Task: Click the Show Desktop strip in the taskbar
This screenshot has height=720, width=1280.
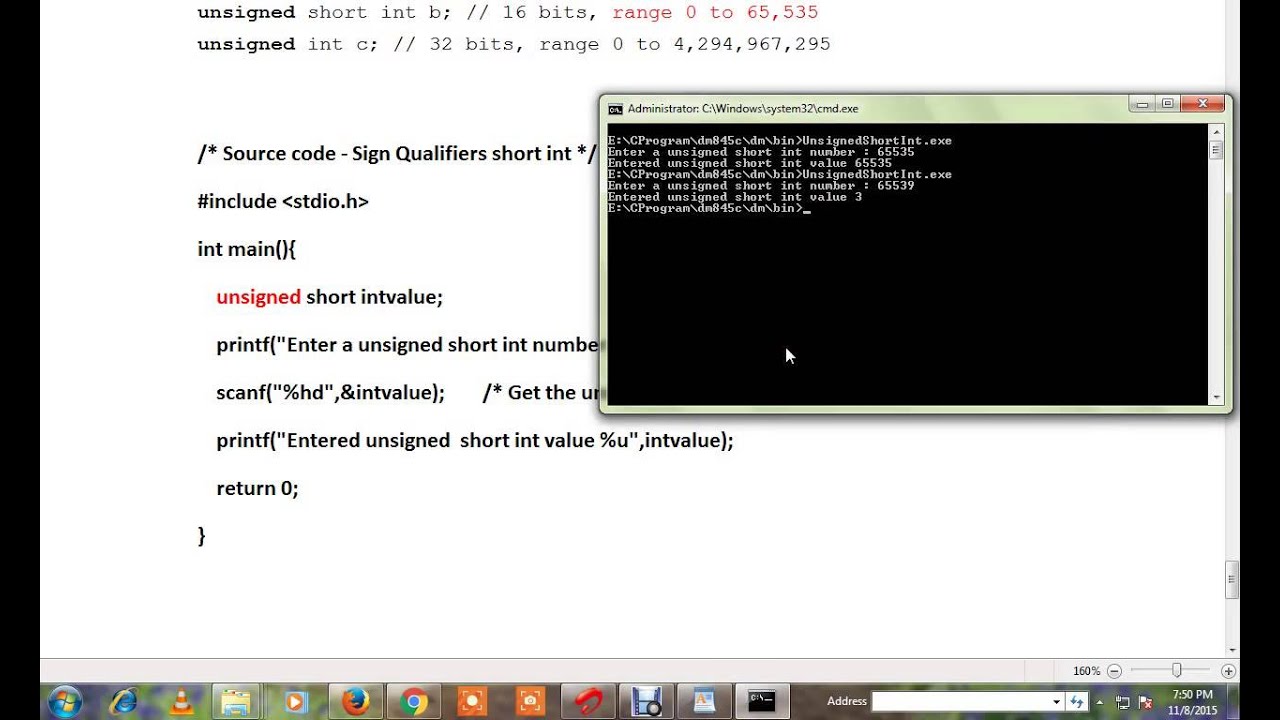Action: pos(1234,702)
